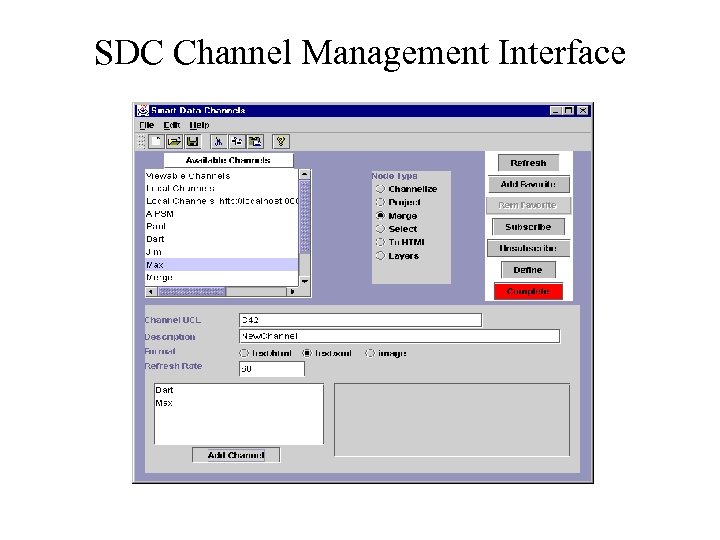The height and width of the screenshot is (540, 720).
Task: Click the Open folder toolbar icon
Action: (174, 141)
